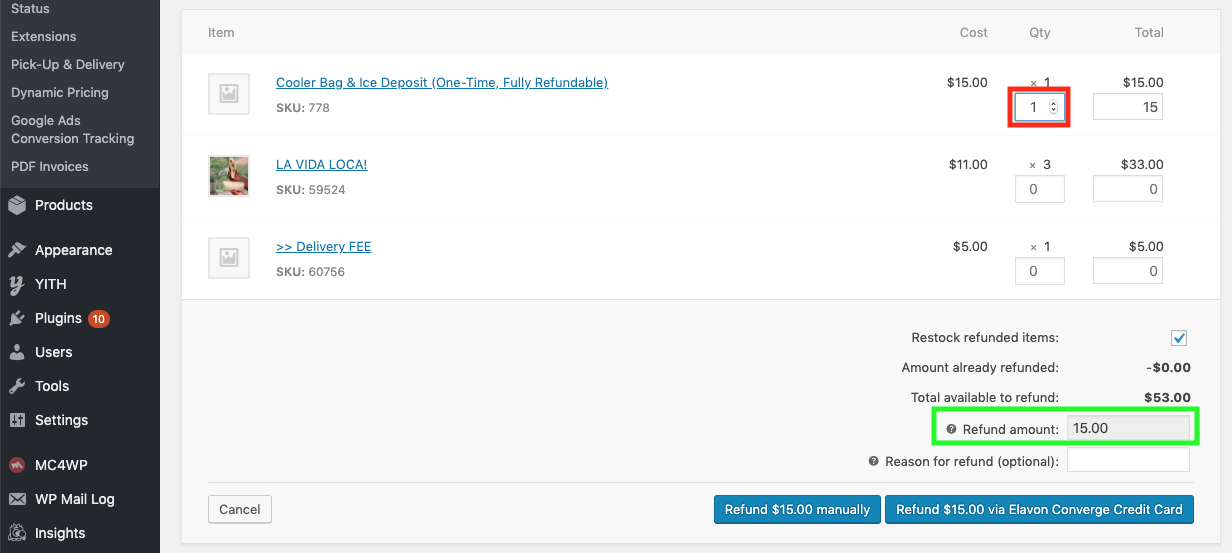
Task: Click the Appearance paintbrush icon
Action: tap(17, 250)
